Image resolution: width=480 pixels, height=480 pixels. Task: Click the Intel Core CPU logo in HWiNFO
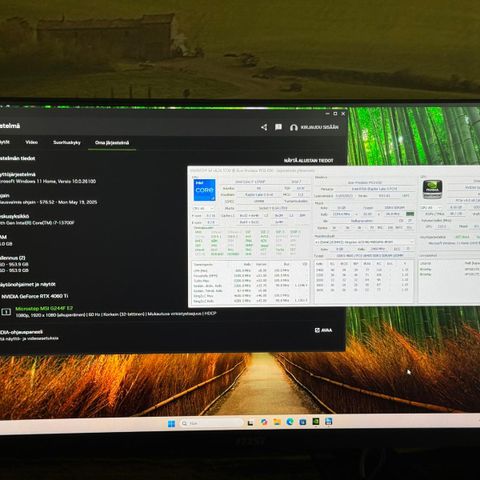click(204, 190)
